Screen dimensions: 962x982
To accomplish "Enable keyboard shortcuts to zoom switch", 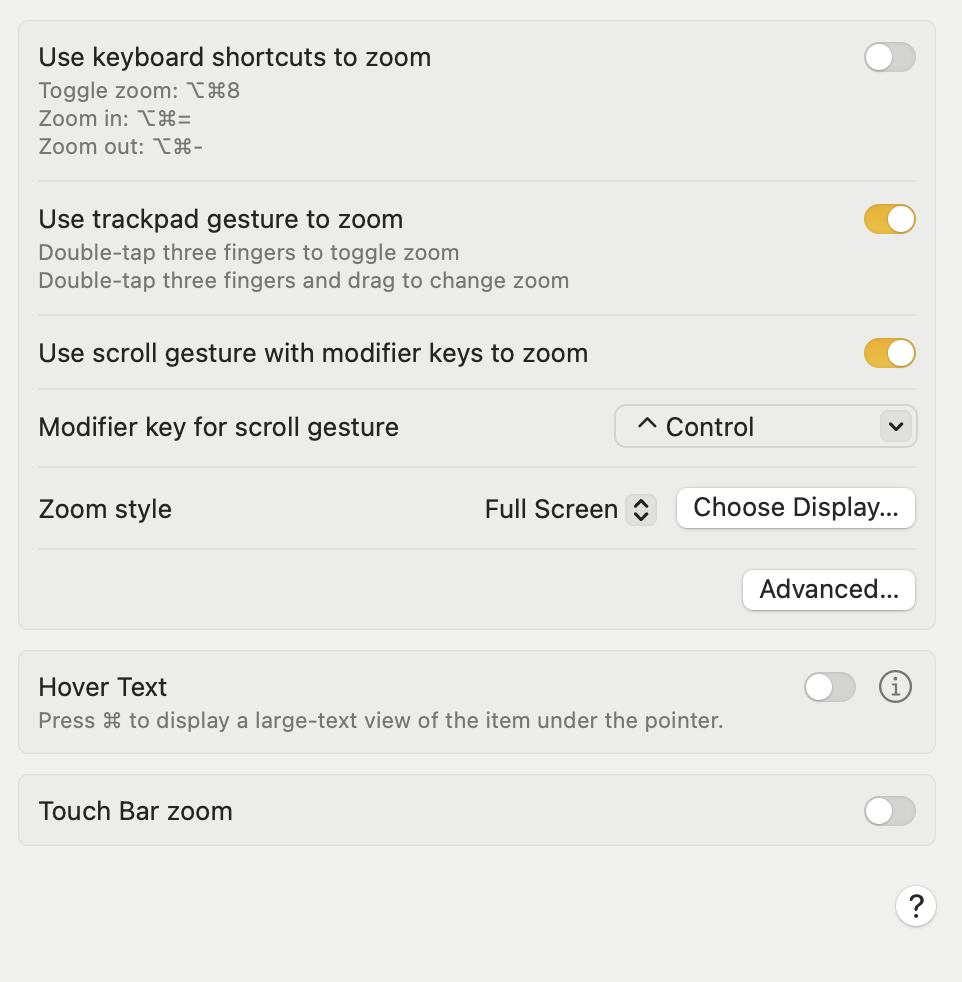I will (889, 58).
